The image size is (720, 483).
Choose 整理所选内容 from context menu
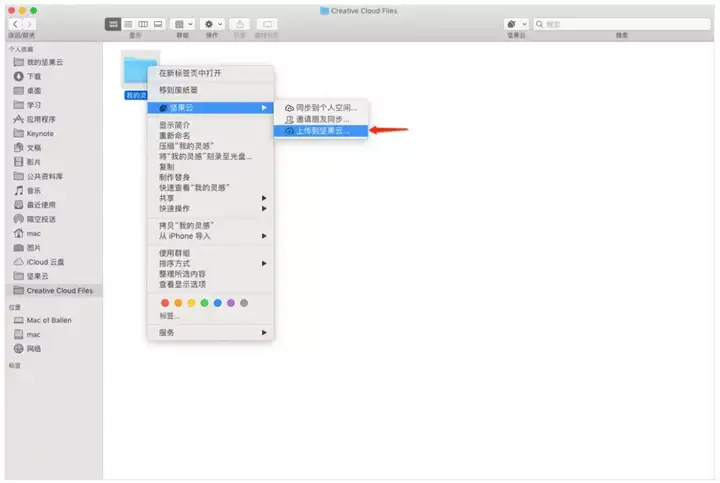pos(210,274)
